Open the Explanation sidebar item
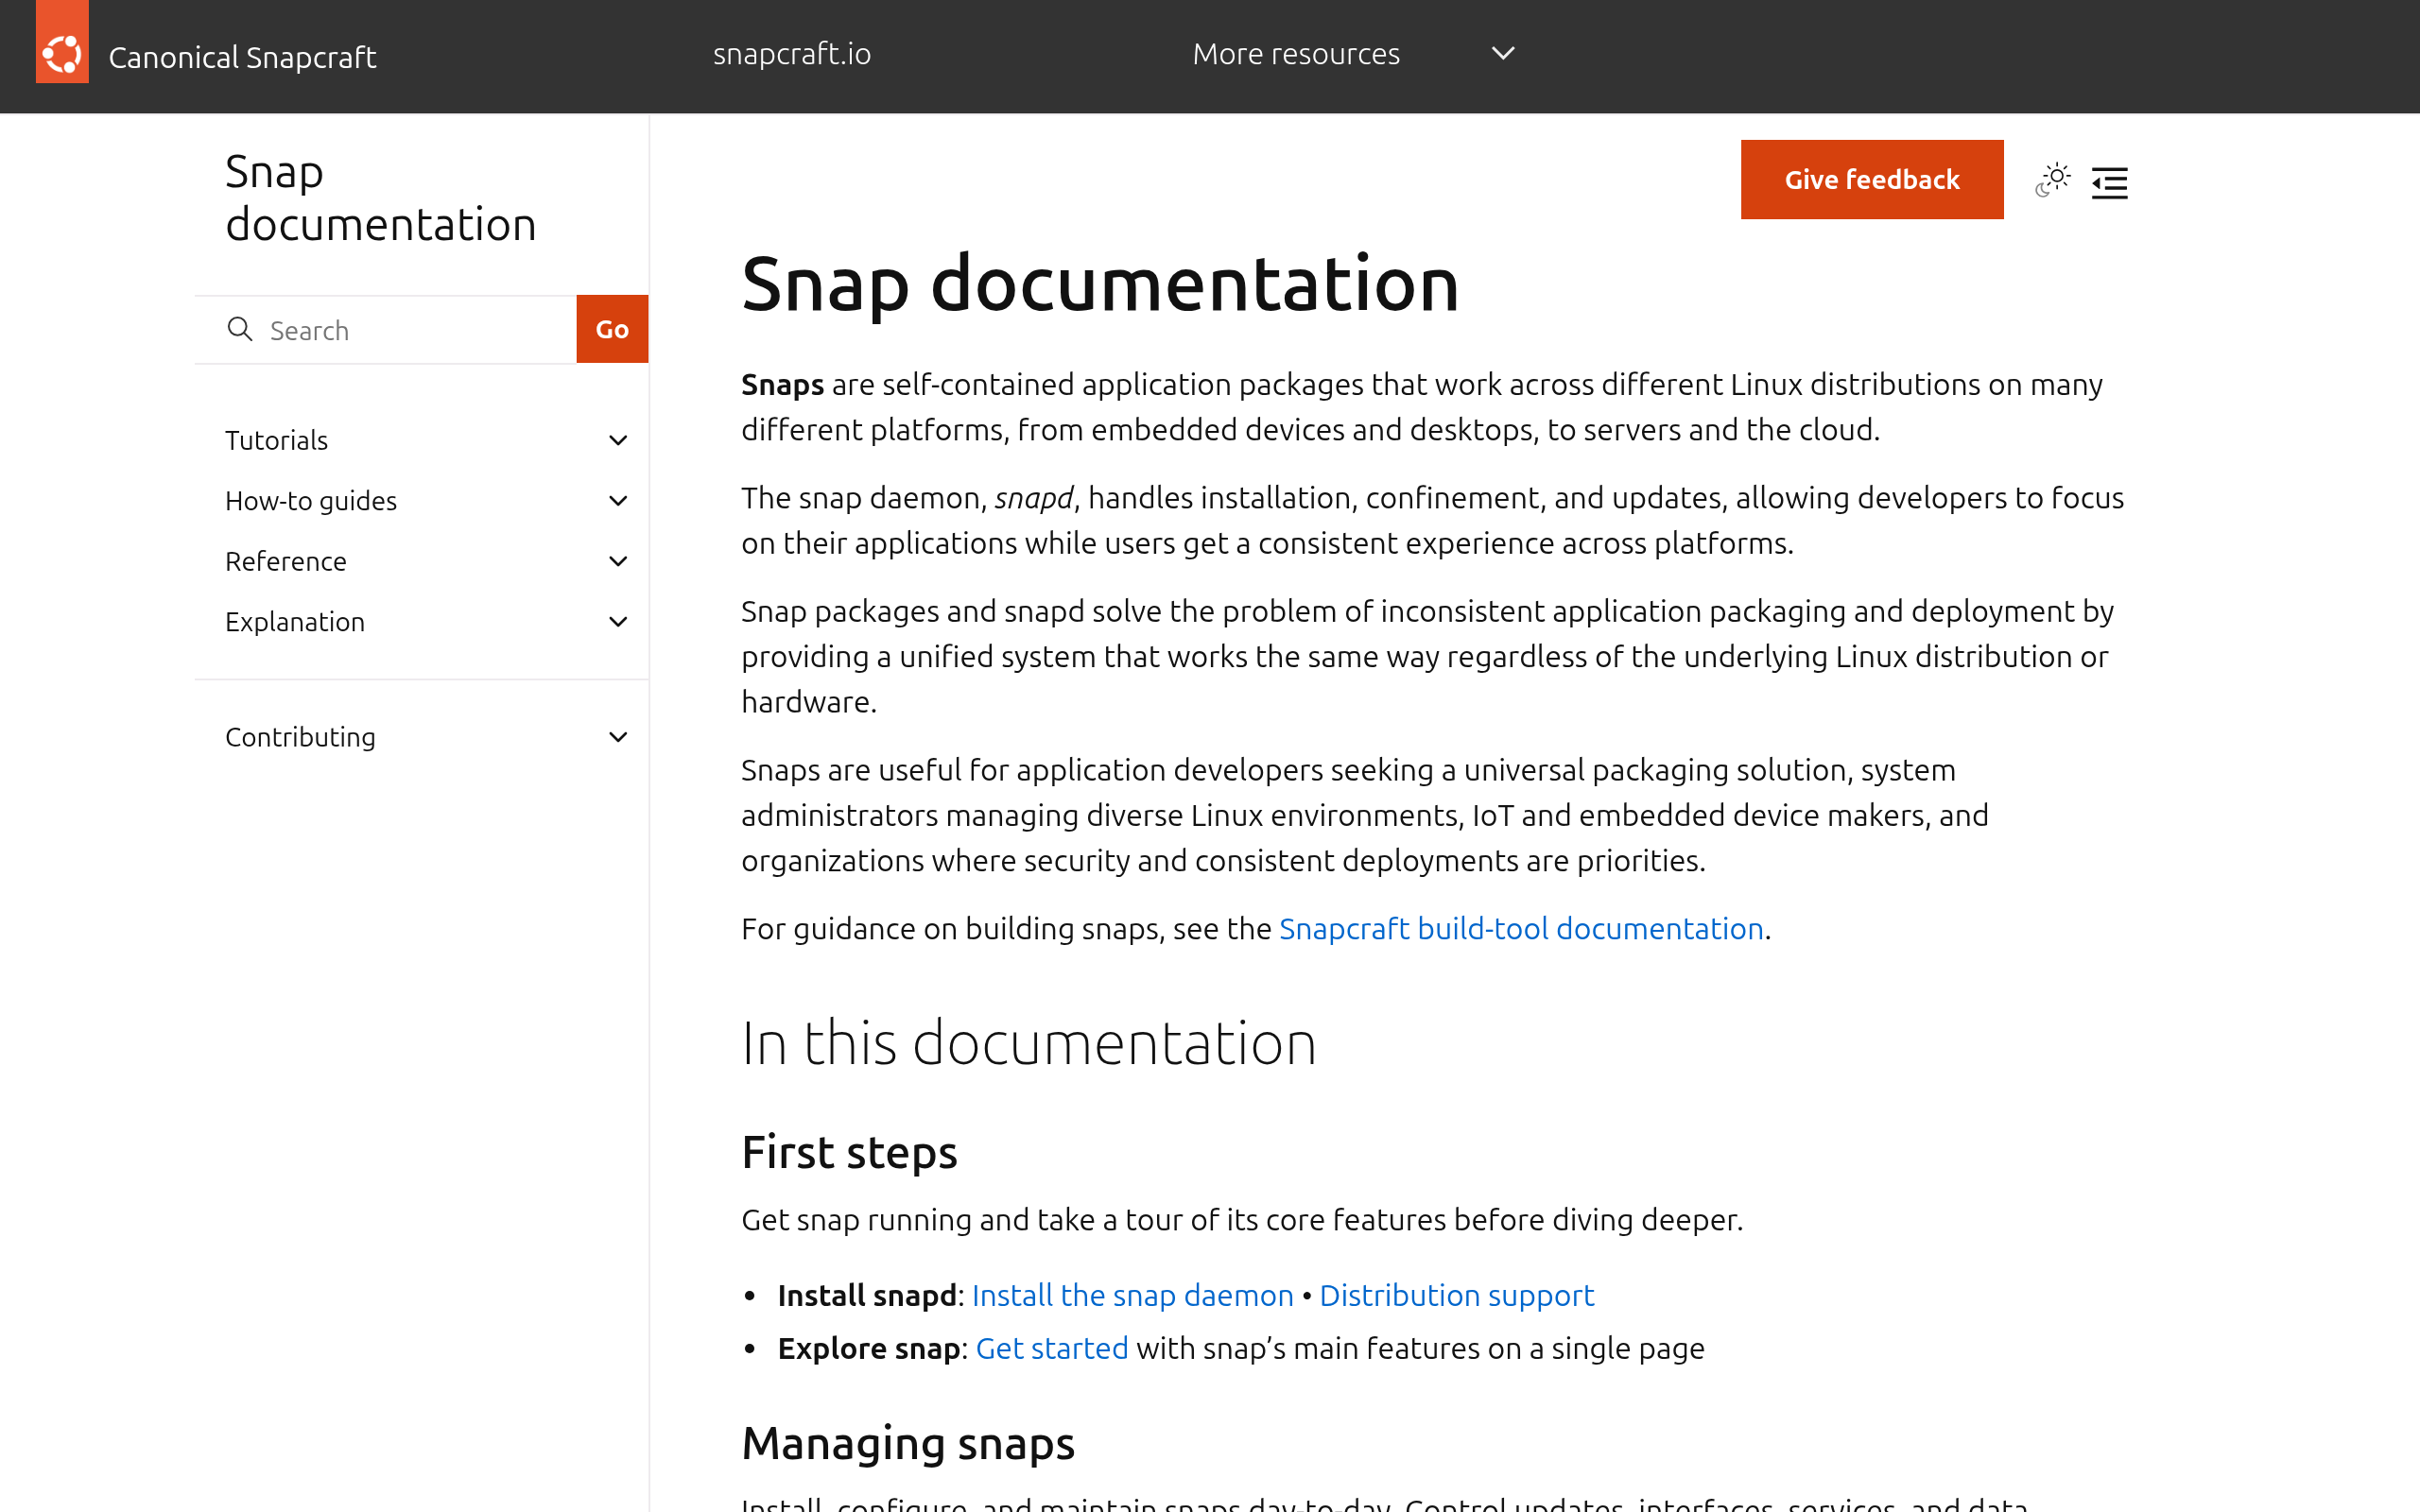Viewport: 2420px width, 1512px height. pos(295,622)
